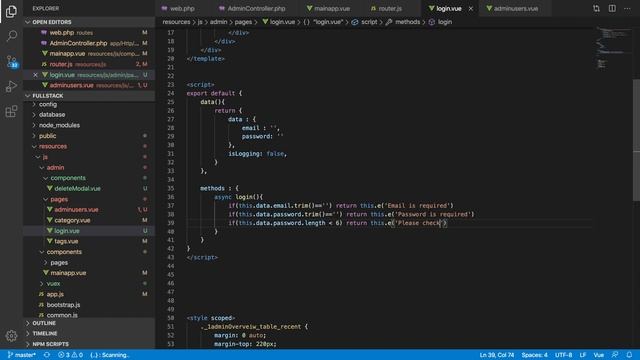640x360 pixels.
Task: Click line number 35 in gutter
Action: pos(170,188)
